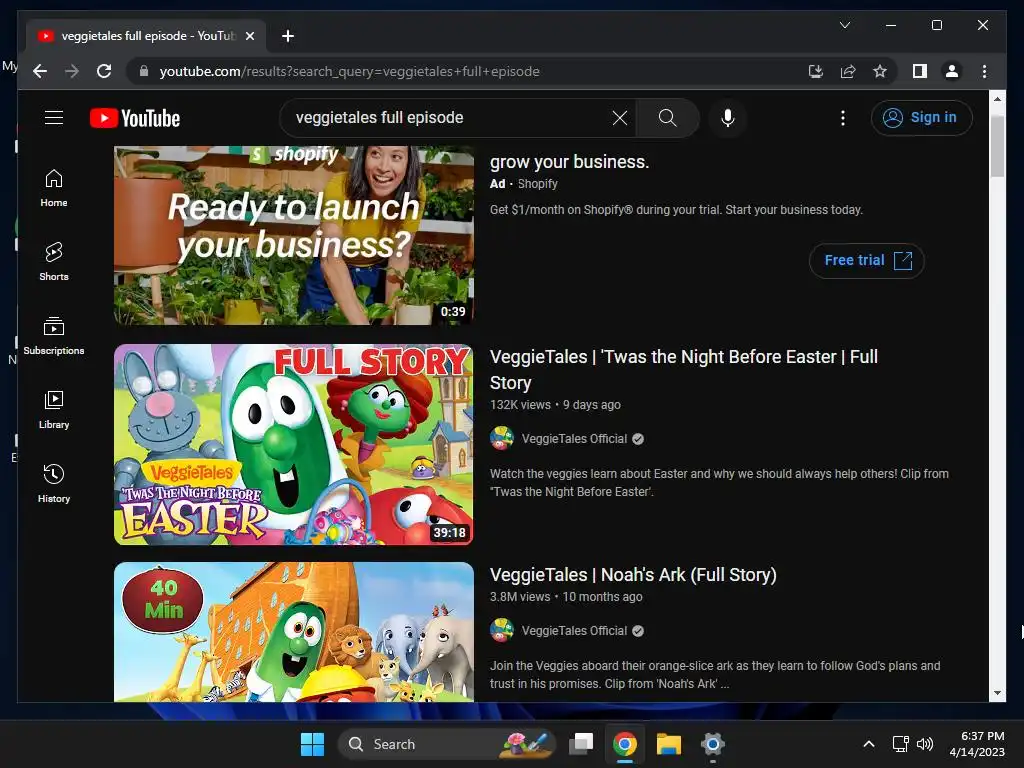Click the scrollbar up arrow

coord(997,99)
